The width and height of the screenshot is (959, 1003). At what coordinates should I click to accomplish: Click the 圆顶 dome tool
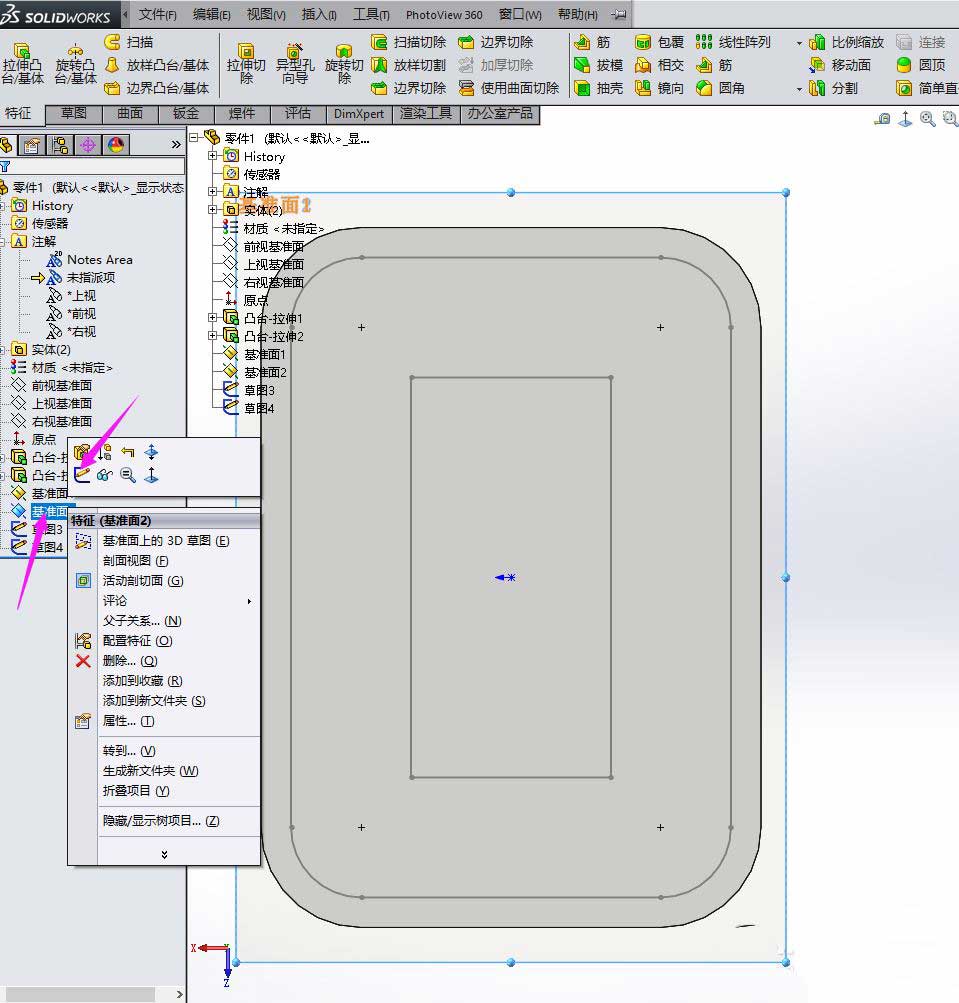tap(921, 65)
